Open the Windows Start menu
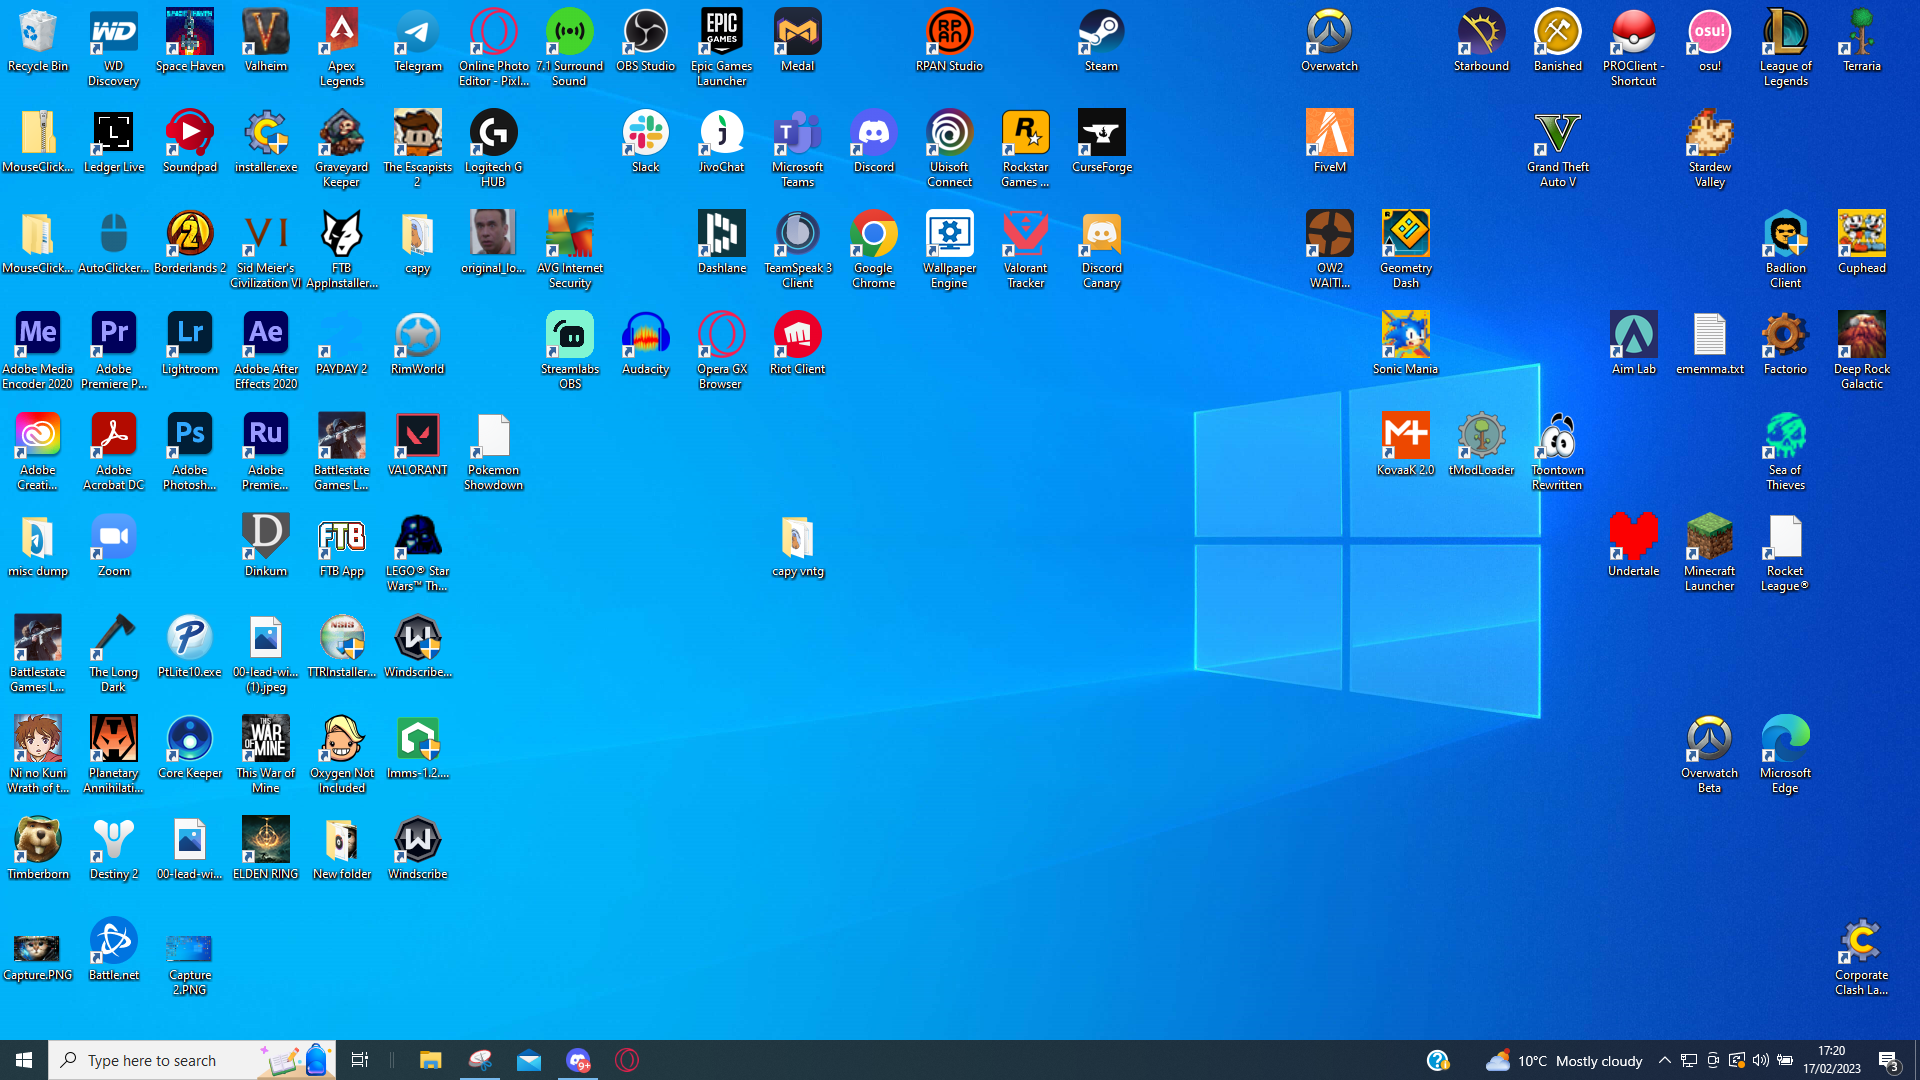1920x1080 pixels. tap(24, 1060)
